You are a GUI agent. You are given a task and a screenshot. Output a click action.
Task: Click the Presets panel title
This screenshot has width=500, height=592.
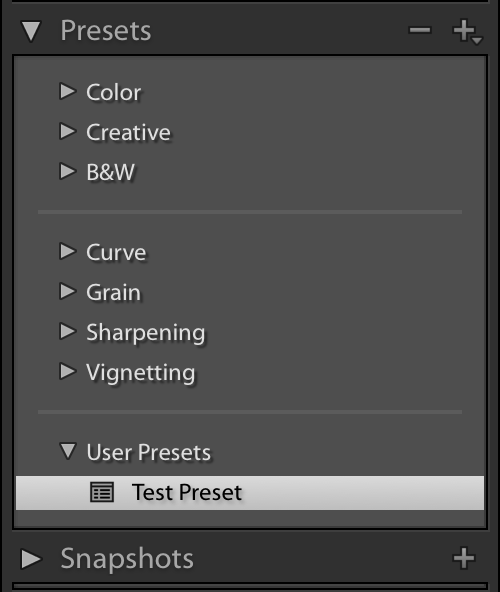[x=106, y=31]
